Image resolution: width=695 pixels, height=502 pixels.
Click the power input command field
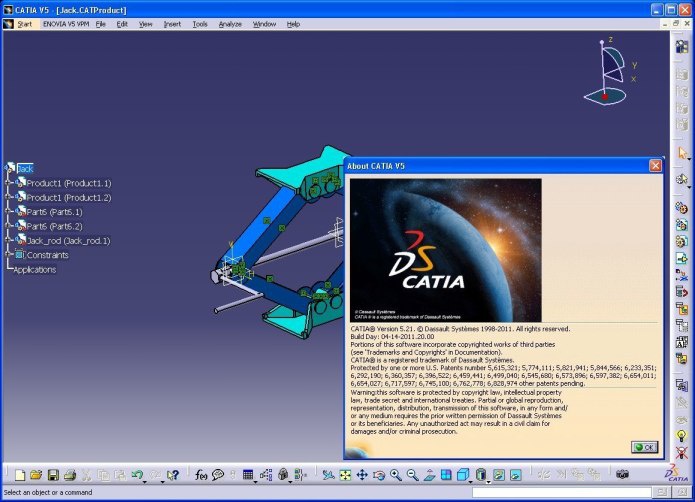[562, 492]
